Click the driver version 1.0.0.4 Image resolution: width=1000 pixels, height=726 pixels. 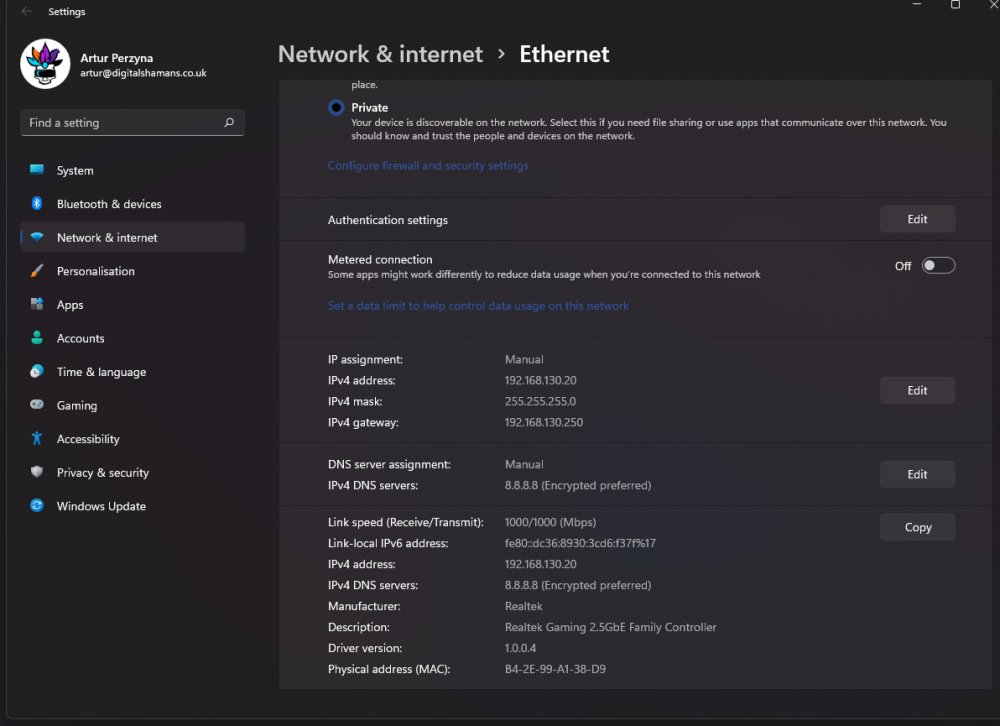tap(520, 648)
